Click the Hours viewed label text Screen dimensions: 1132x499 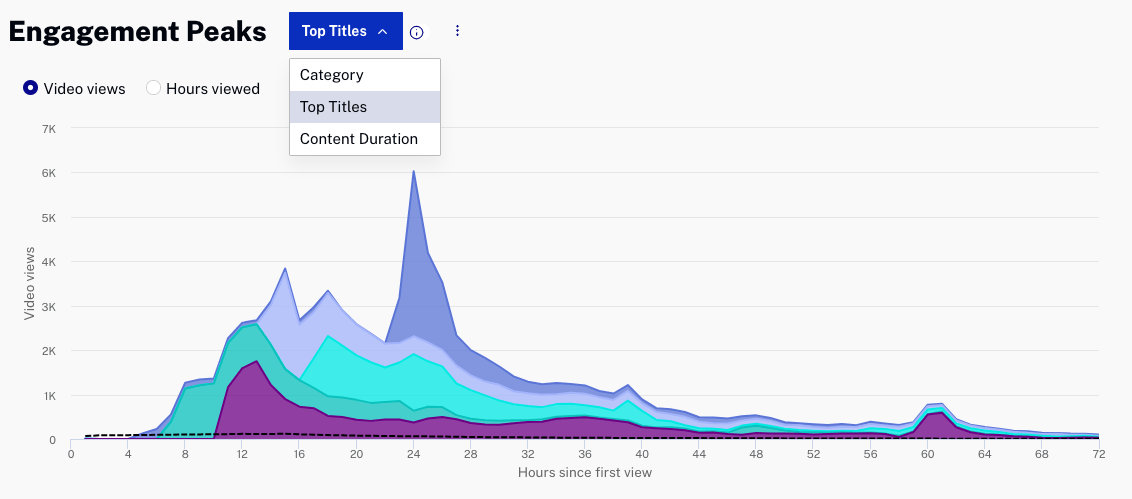click(x=213, y=89)
